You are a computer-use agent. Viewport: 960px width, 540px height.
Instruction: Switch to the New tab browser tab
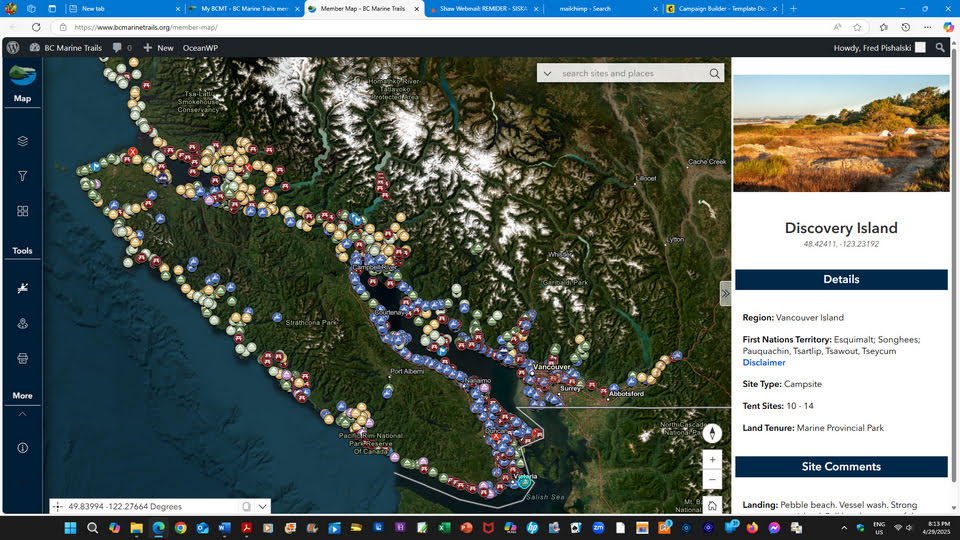pos(122,9)
